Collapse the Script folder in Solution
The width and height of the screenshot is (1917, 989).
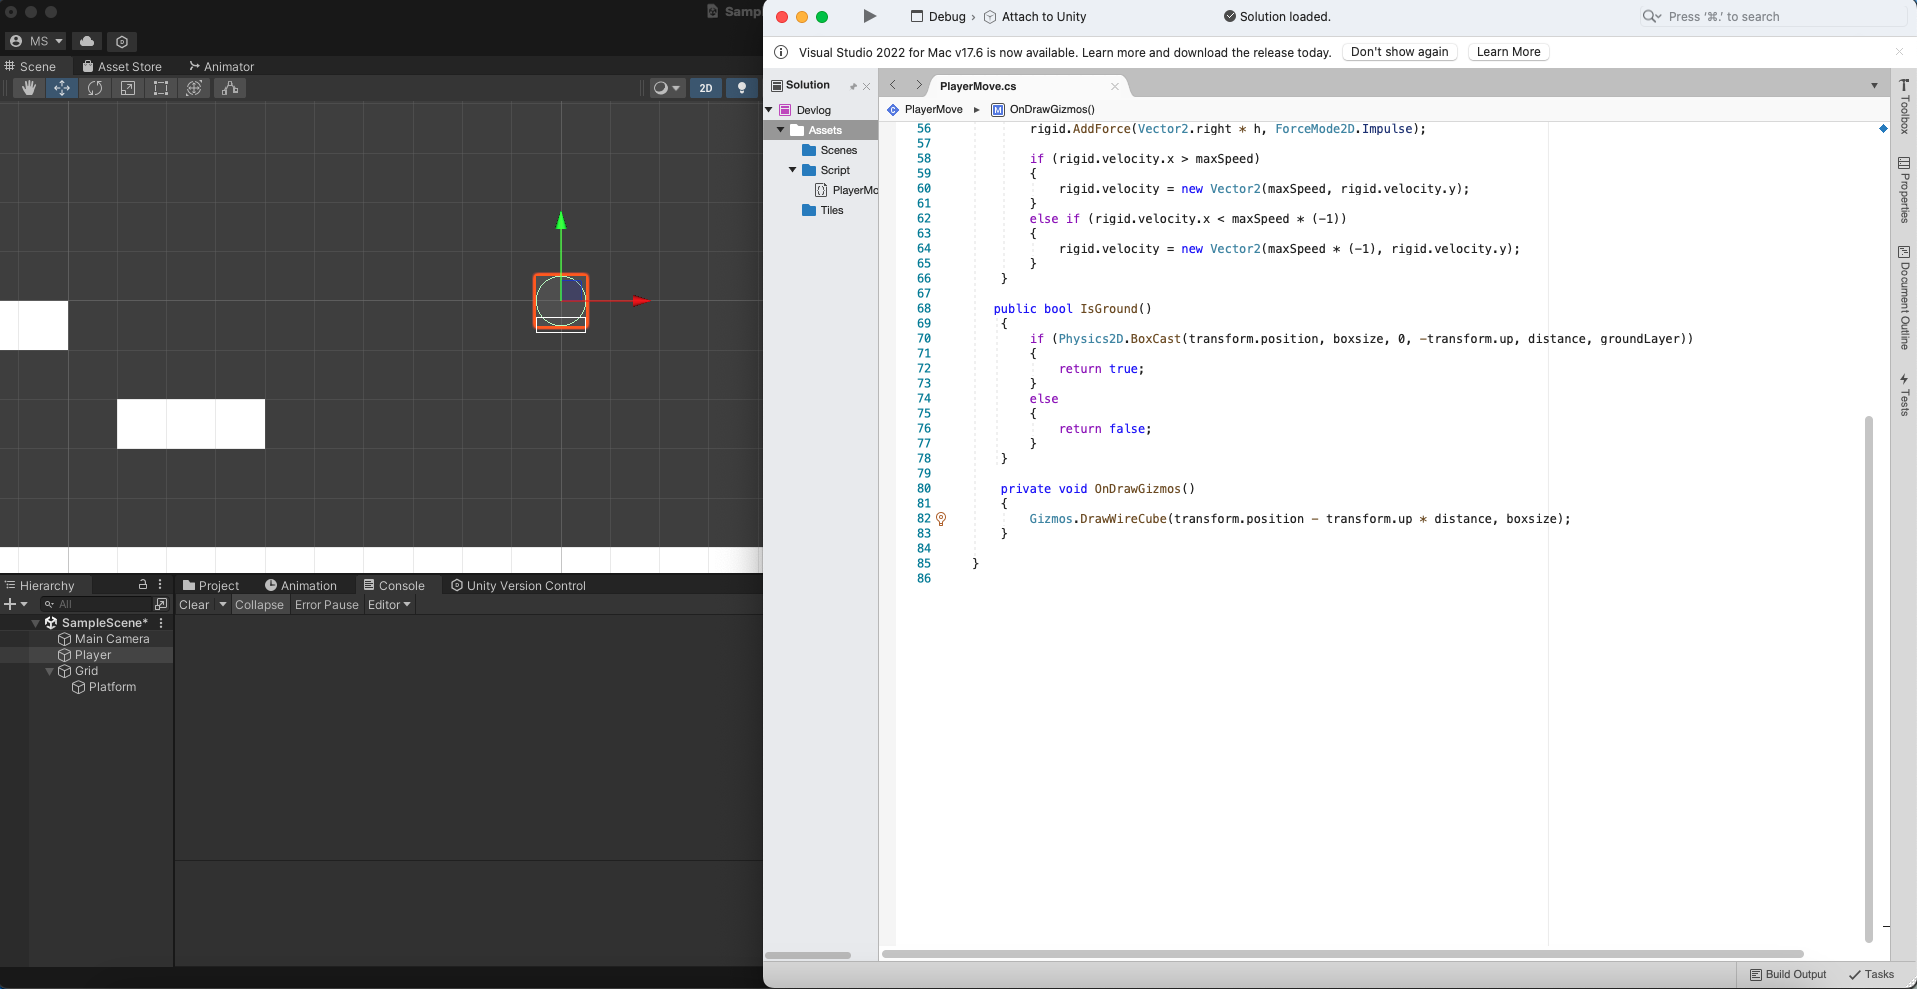click(x=793, y=170)
